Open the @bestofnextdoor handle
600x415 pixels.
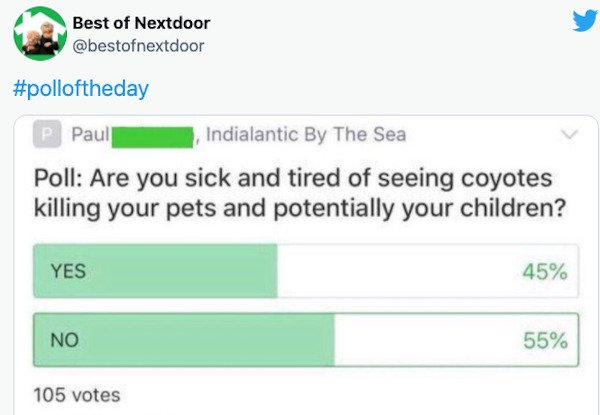(138, 46)
